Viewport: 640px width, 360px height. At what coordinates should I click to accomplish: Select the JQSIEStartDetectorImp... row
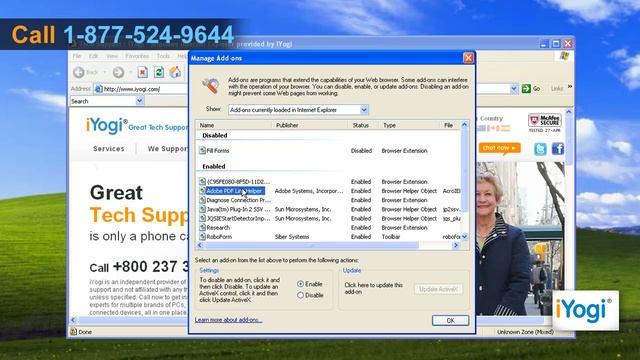click(329, 218)
